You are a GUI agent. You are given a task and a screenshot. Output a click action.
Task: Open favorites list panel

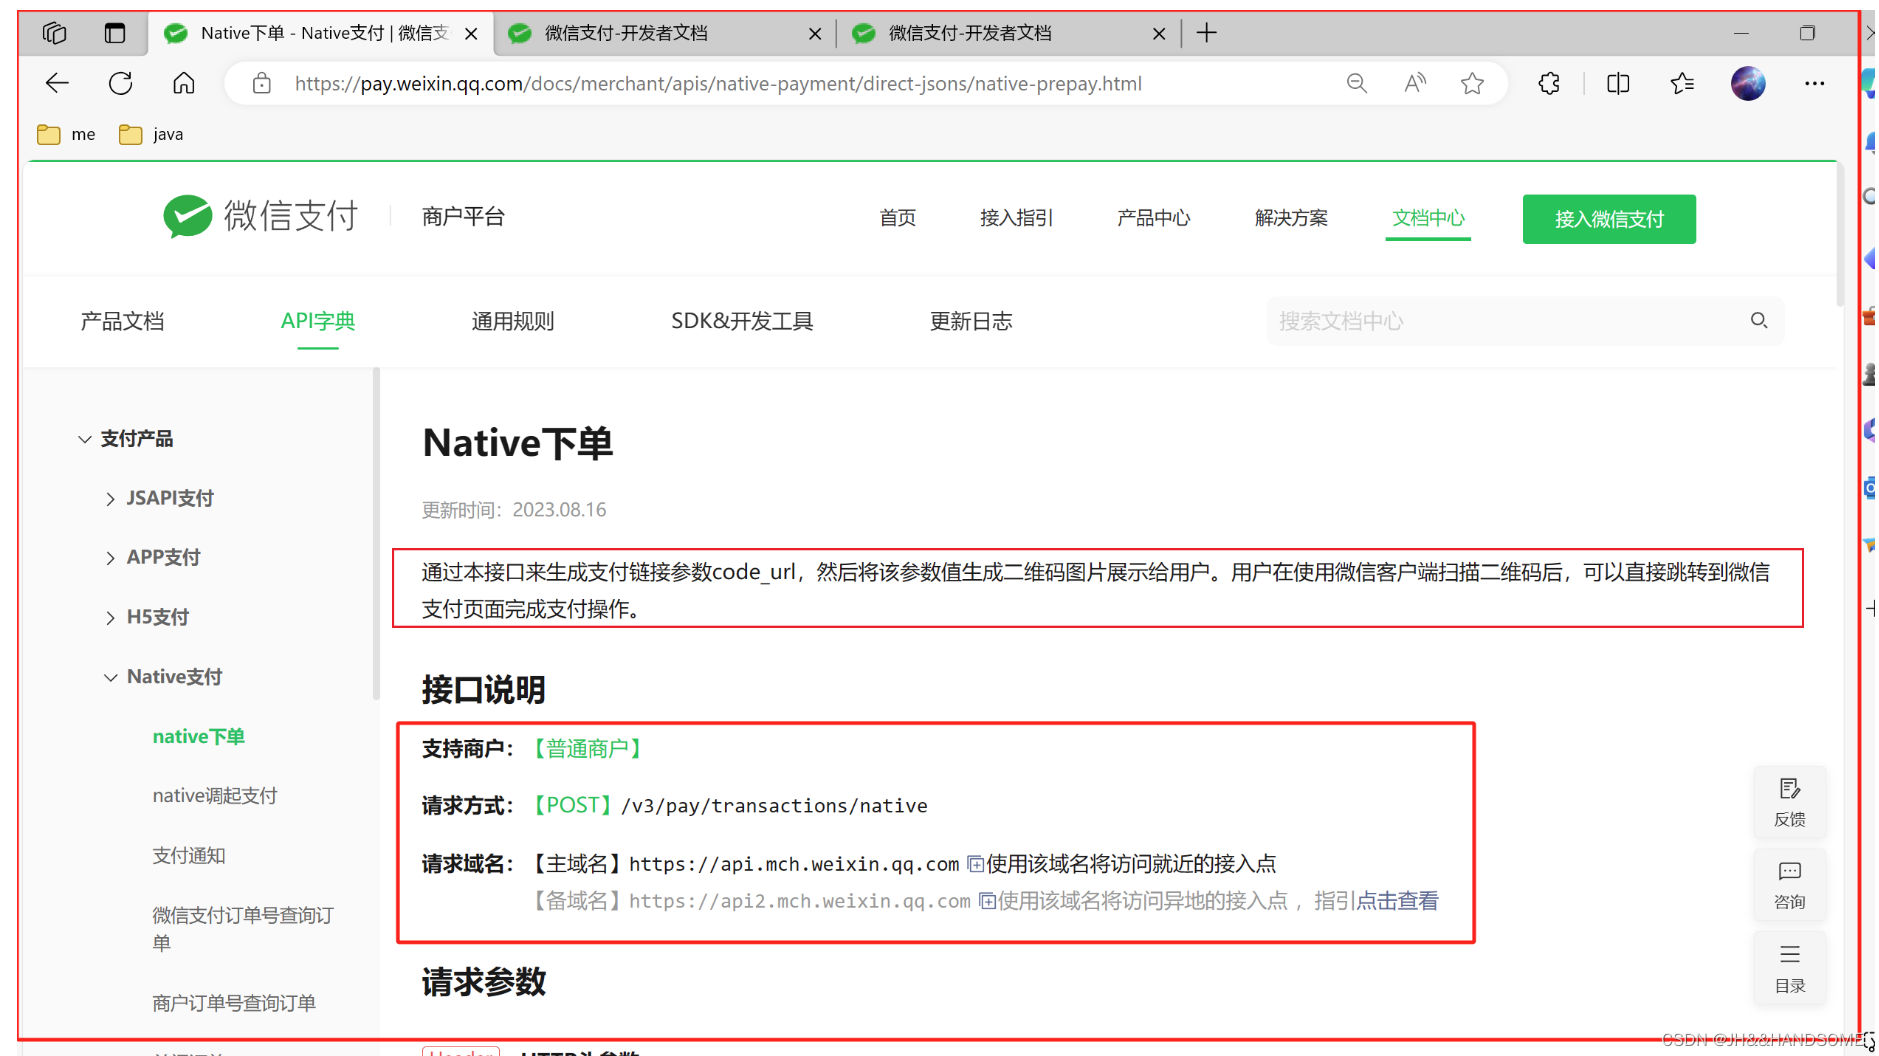point(1682,84)
